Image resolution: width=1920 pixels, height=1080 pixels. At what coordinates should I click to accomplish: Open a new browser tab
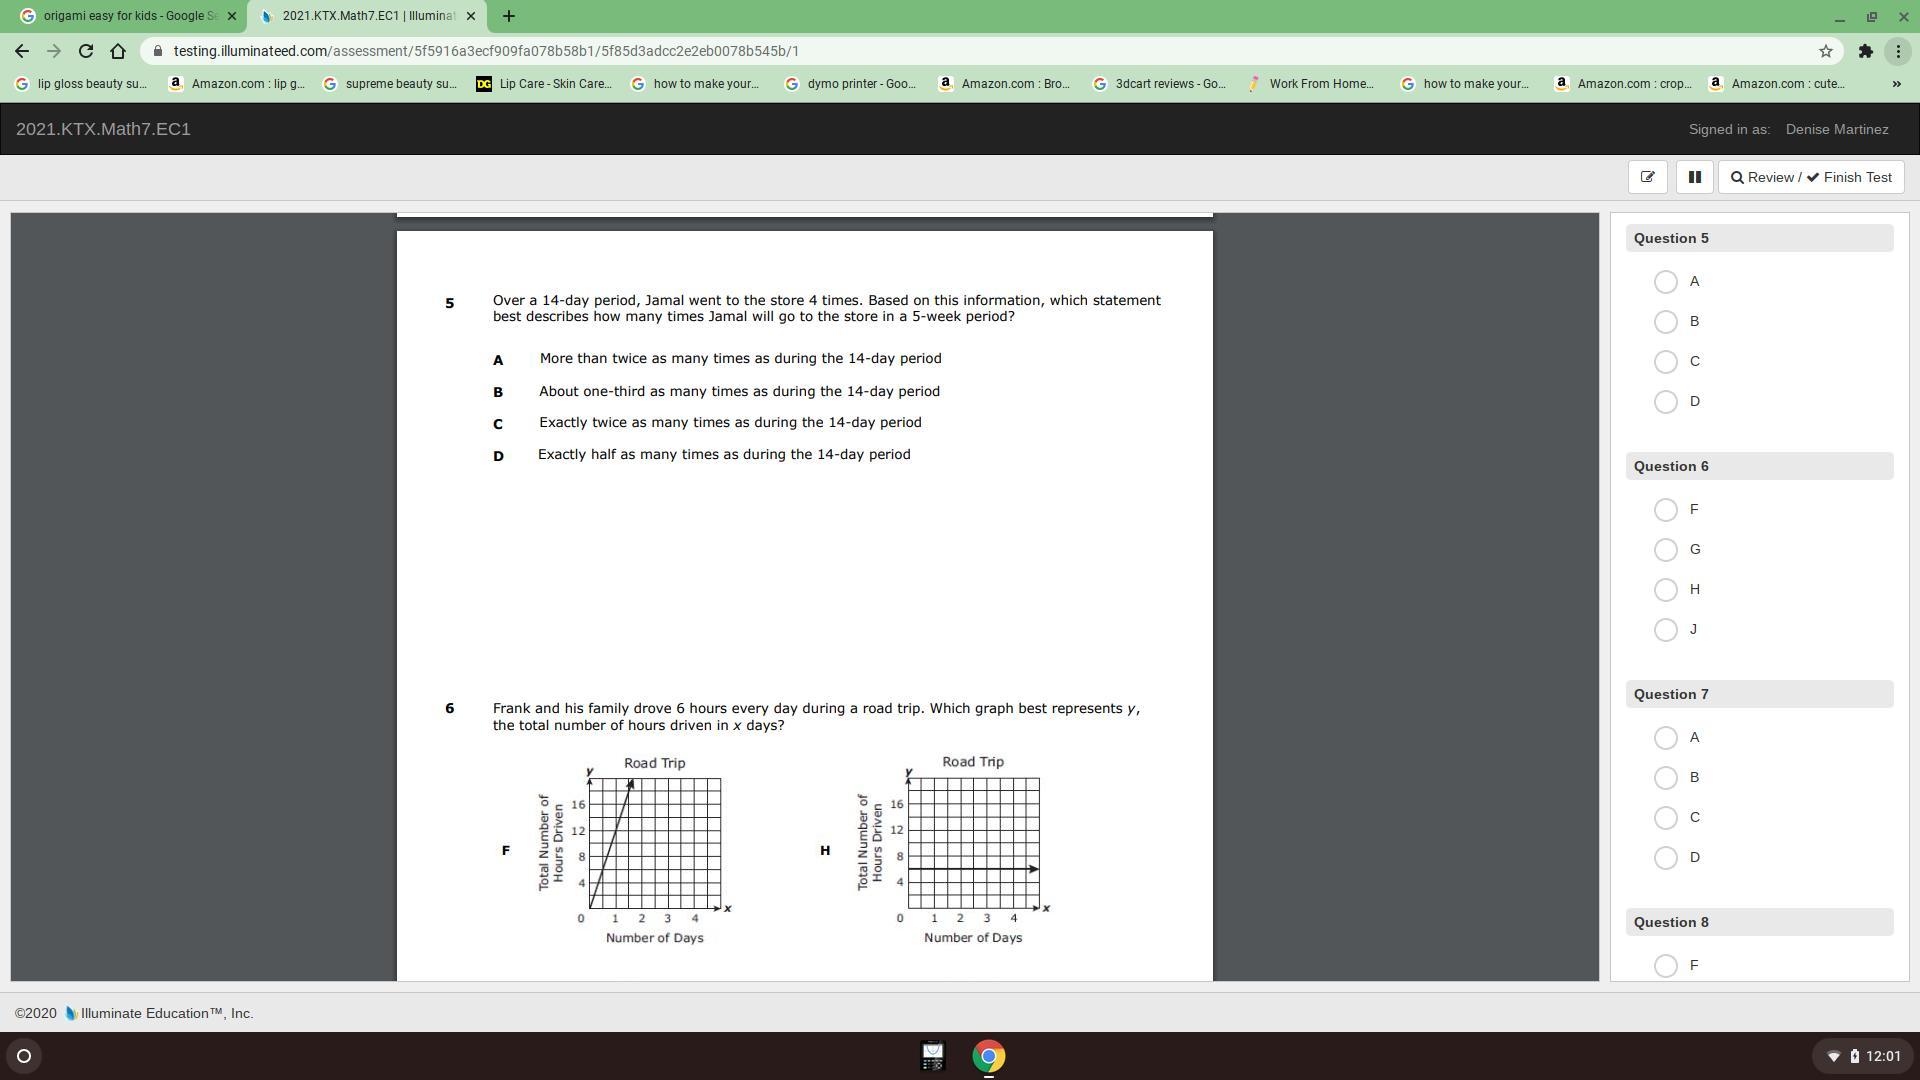[509, 16]
